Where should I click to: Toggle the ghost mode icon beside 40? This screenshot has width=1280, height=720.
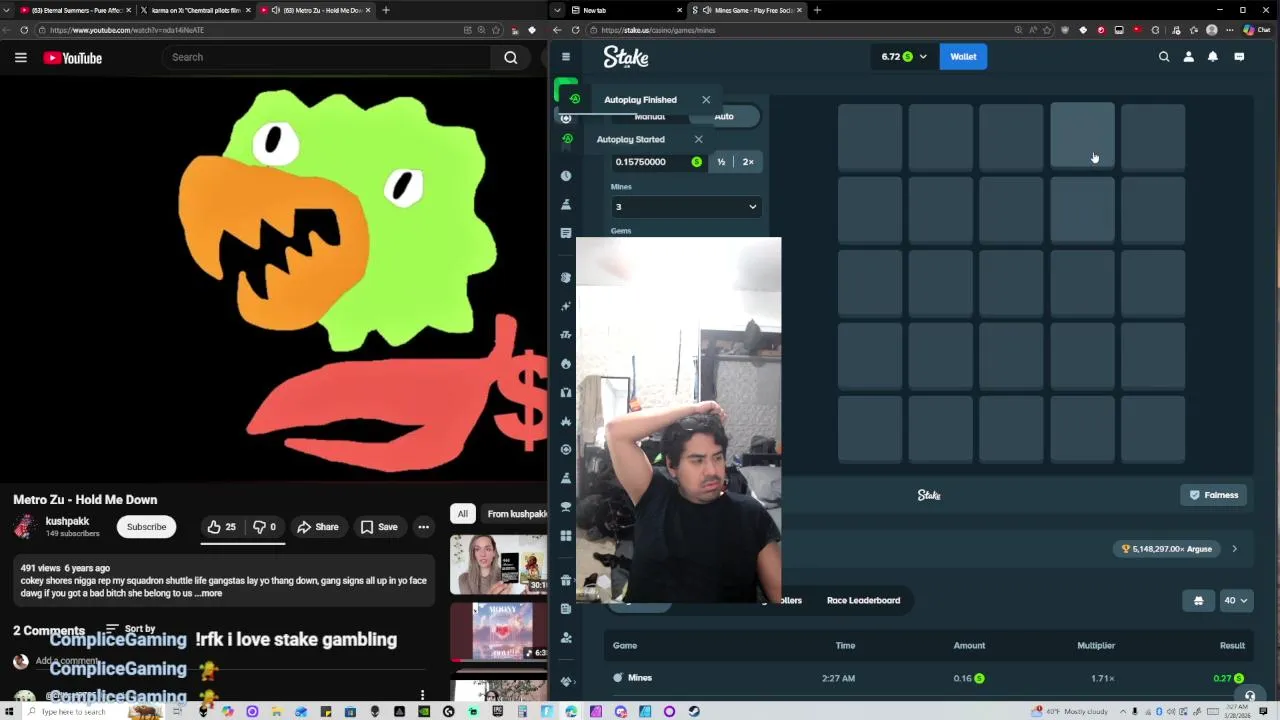1198,601
